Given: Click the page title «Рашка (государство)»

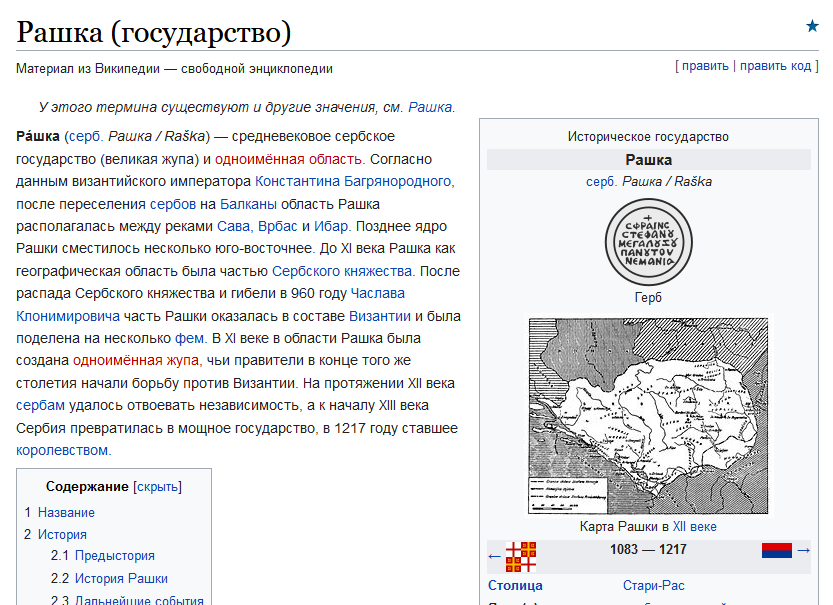Looking at the screenshot, I should click(154, 32).
